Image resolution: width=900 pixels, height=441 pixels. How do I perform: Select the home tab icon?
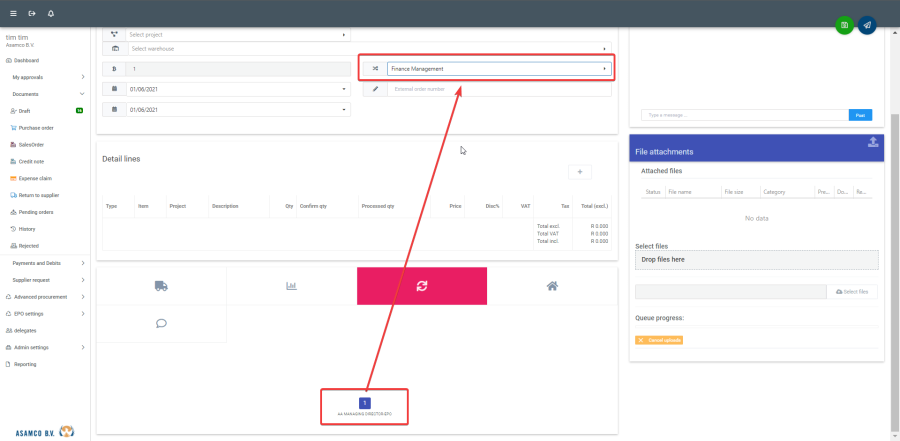coord(551,286)
